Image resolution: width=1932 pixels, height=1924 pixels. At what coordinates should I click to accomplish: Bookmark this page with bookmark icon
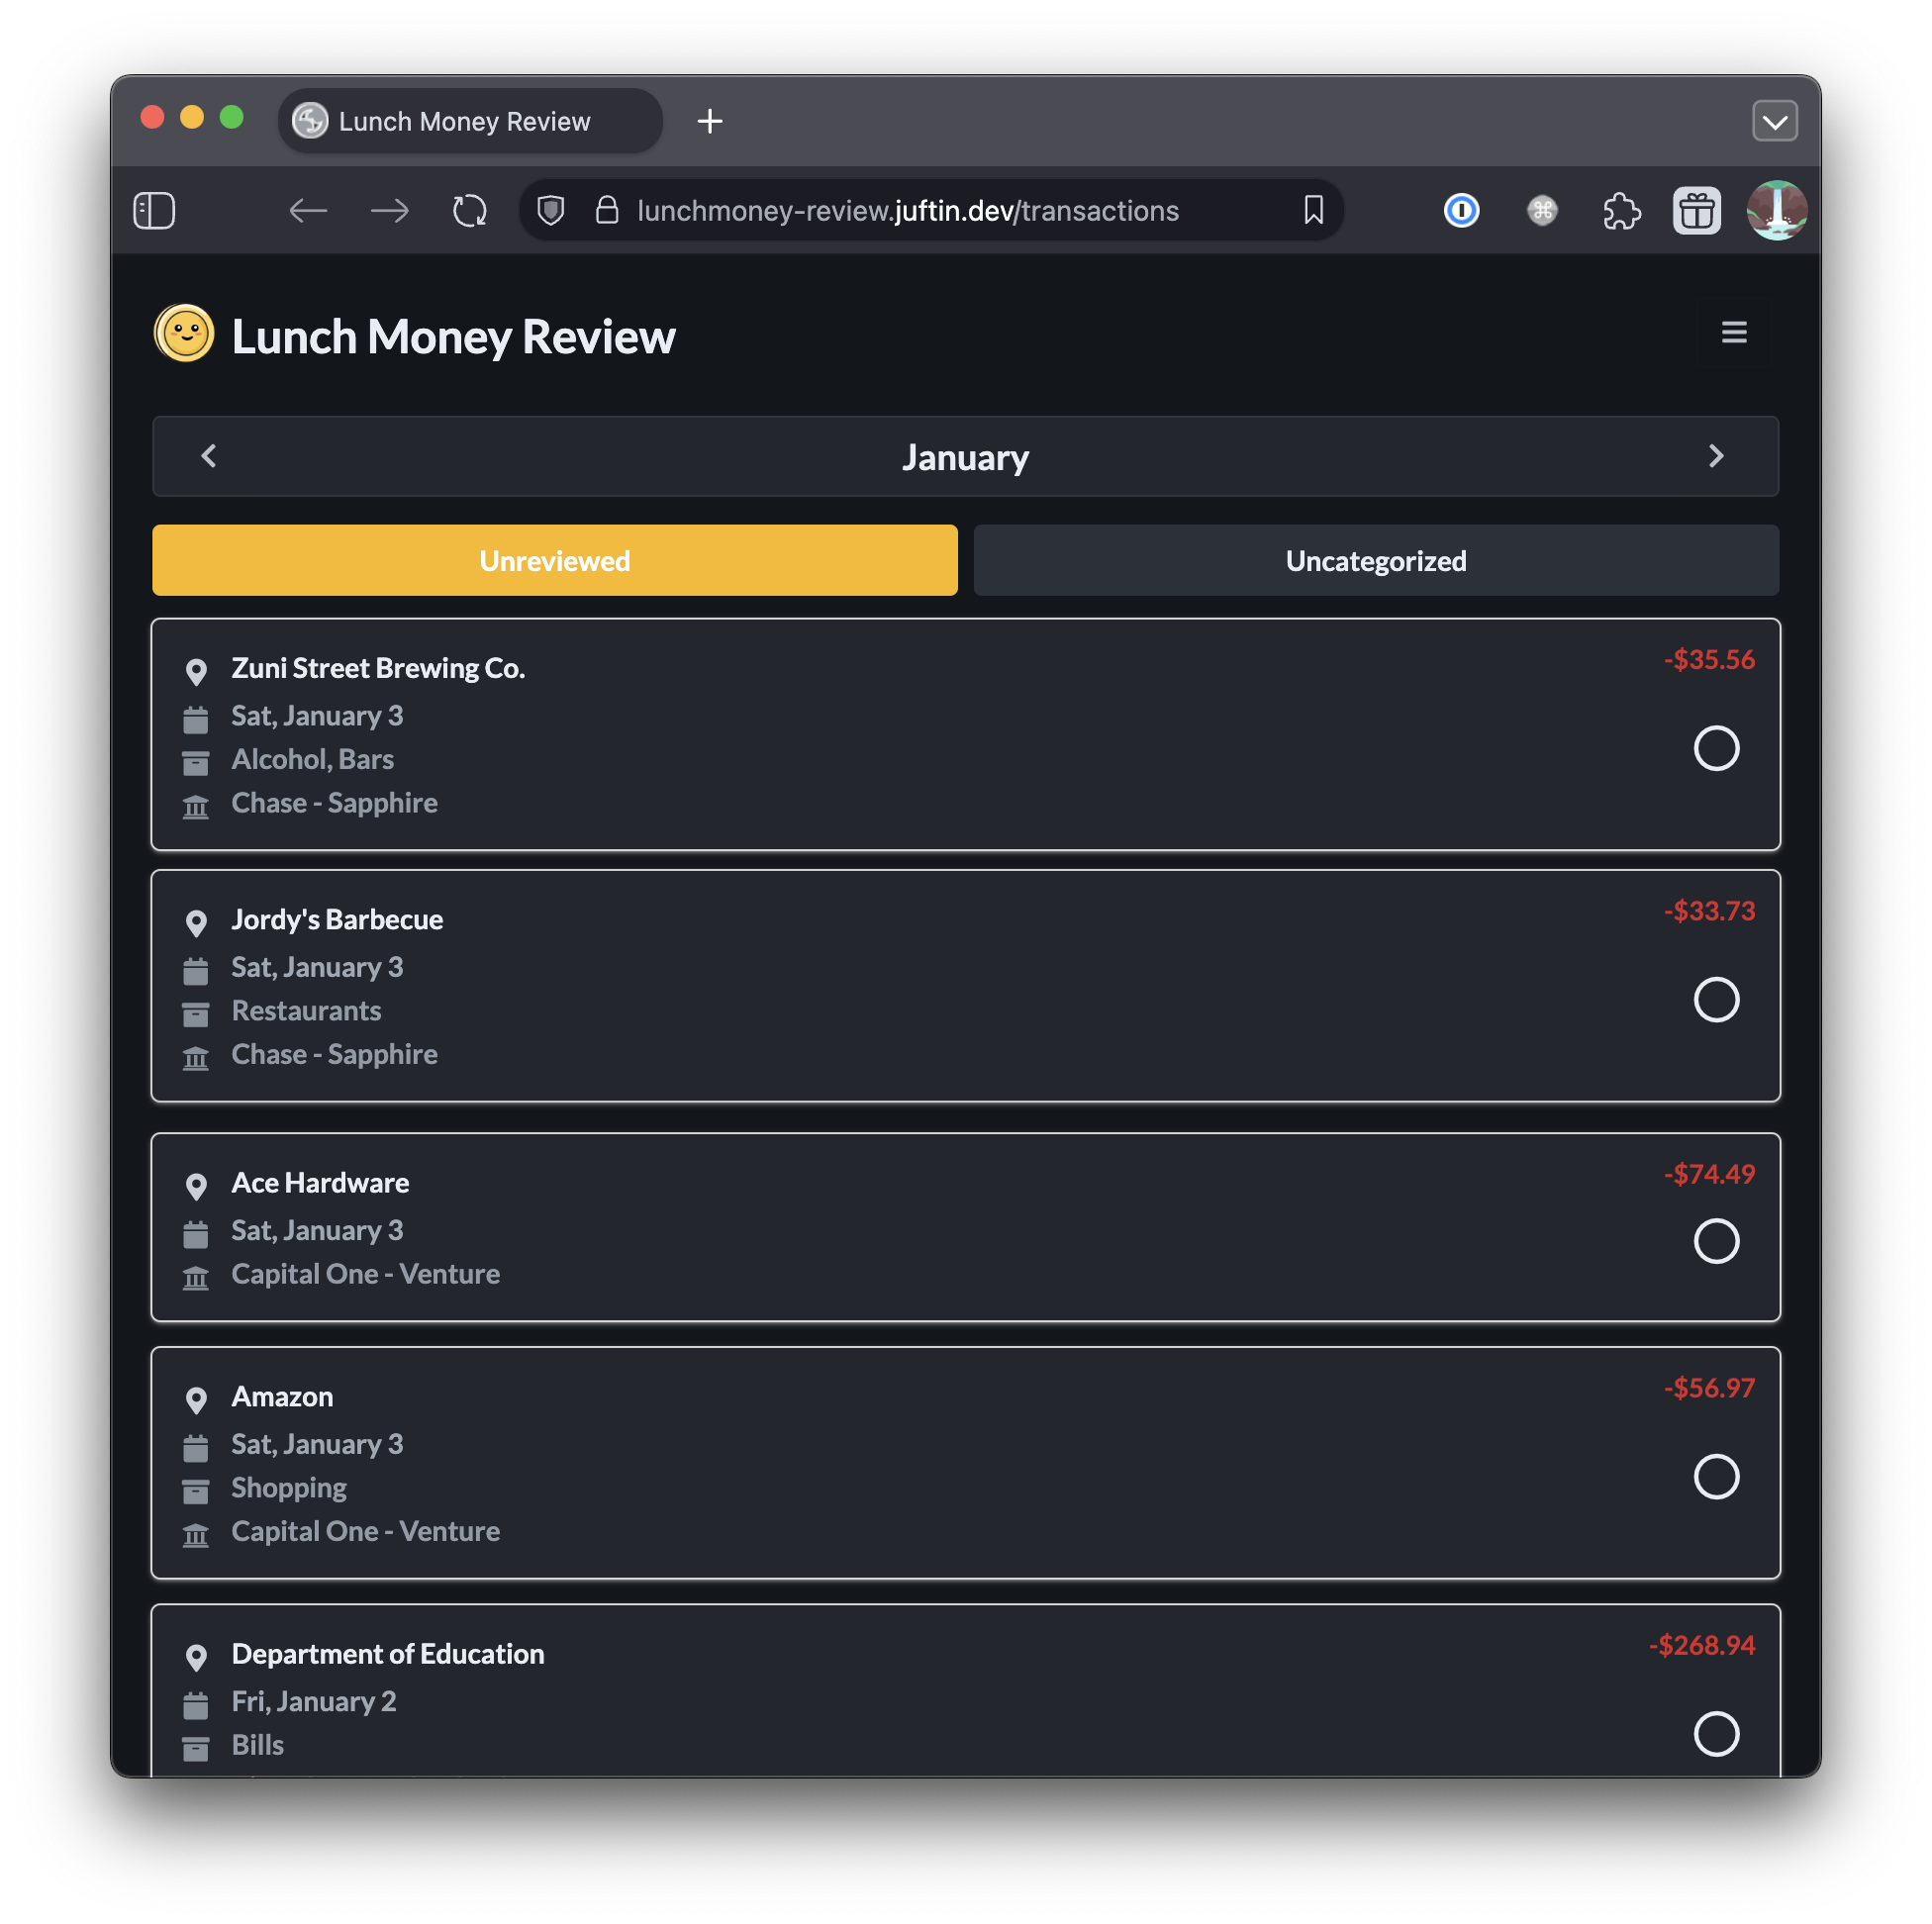tap(1313, 211)
